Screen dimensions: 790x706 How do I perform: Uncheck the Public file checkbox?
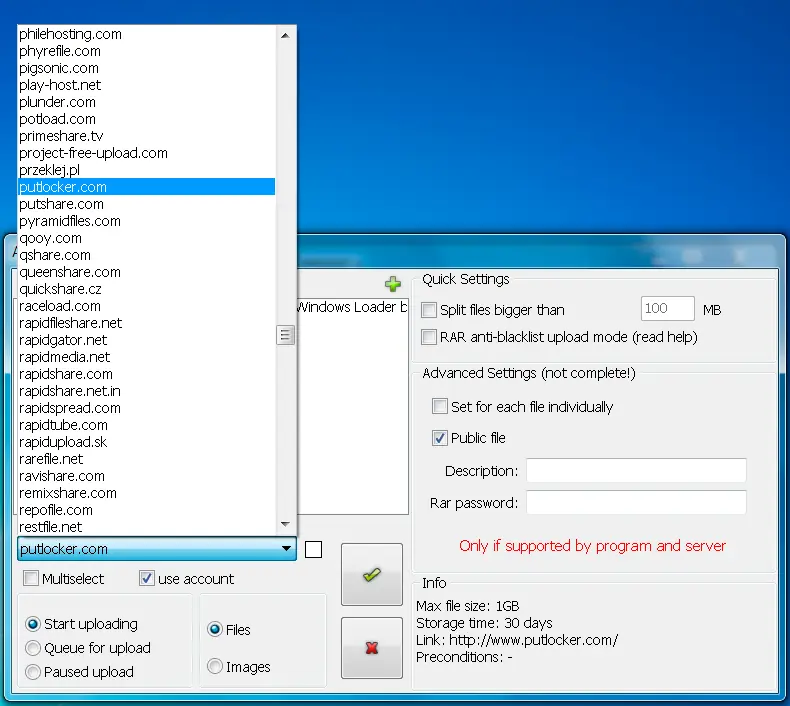pos(440,438)
